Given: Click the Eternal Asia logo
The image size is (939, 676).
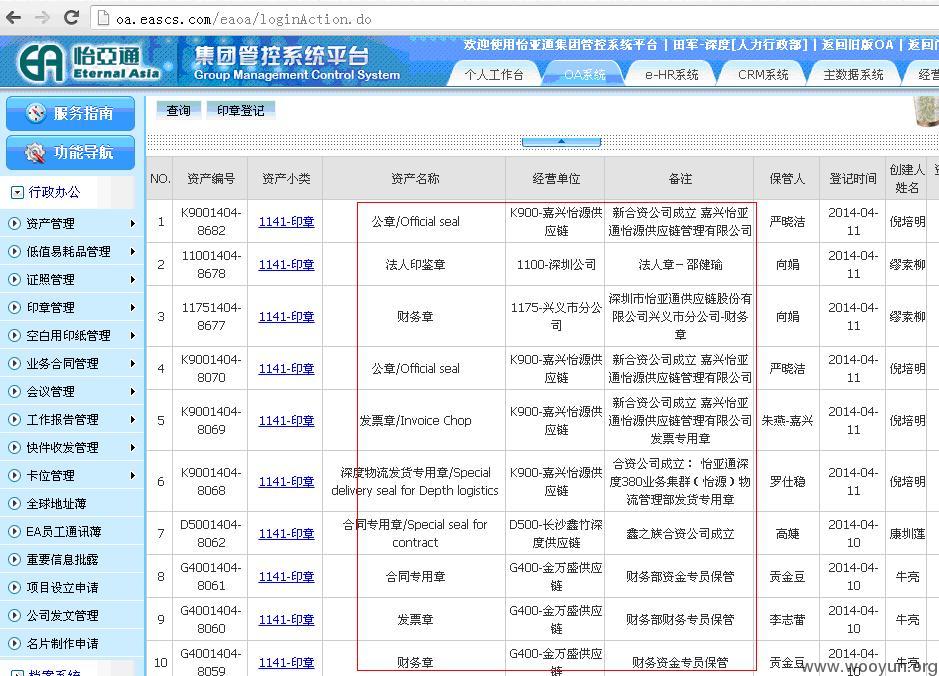Looking at the screenshot, I should (x=90, y=62).
